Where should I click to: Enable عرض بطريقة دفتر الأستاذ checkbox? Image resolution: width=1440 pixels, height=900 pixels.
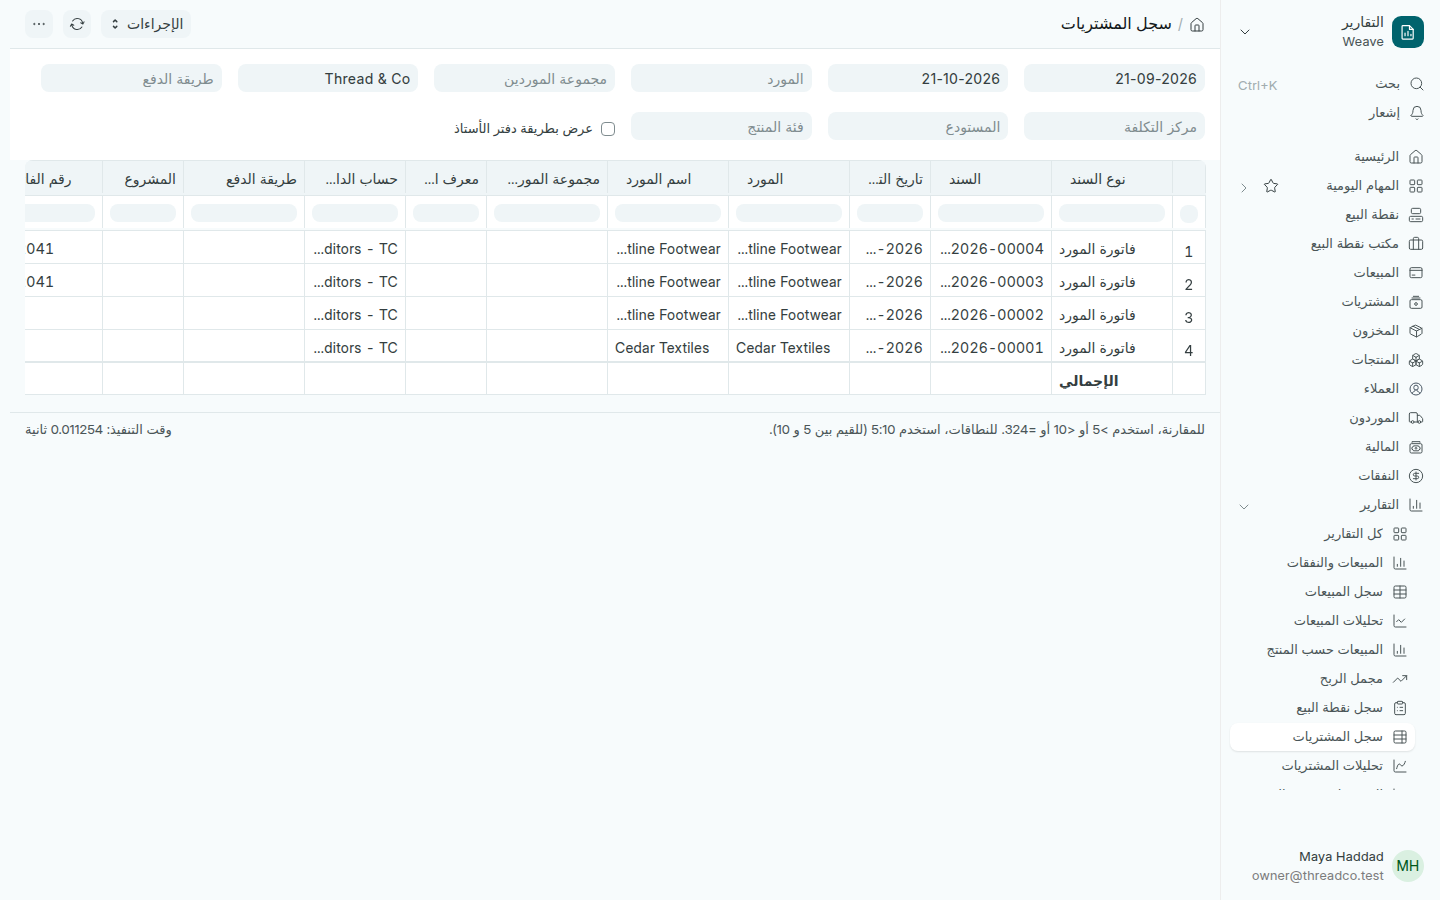[x=608, y=129]
